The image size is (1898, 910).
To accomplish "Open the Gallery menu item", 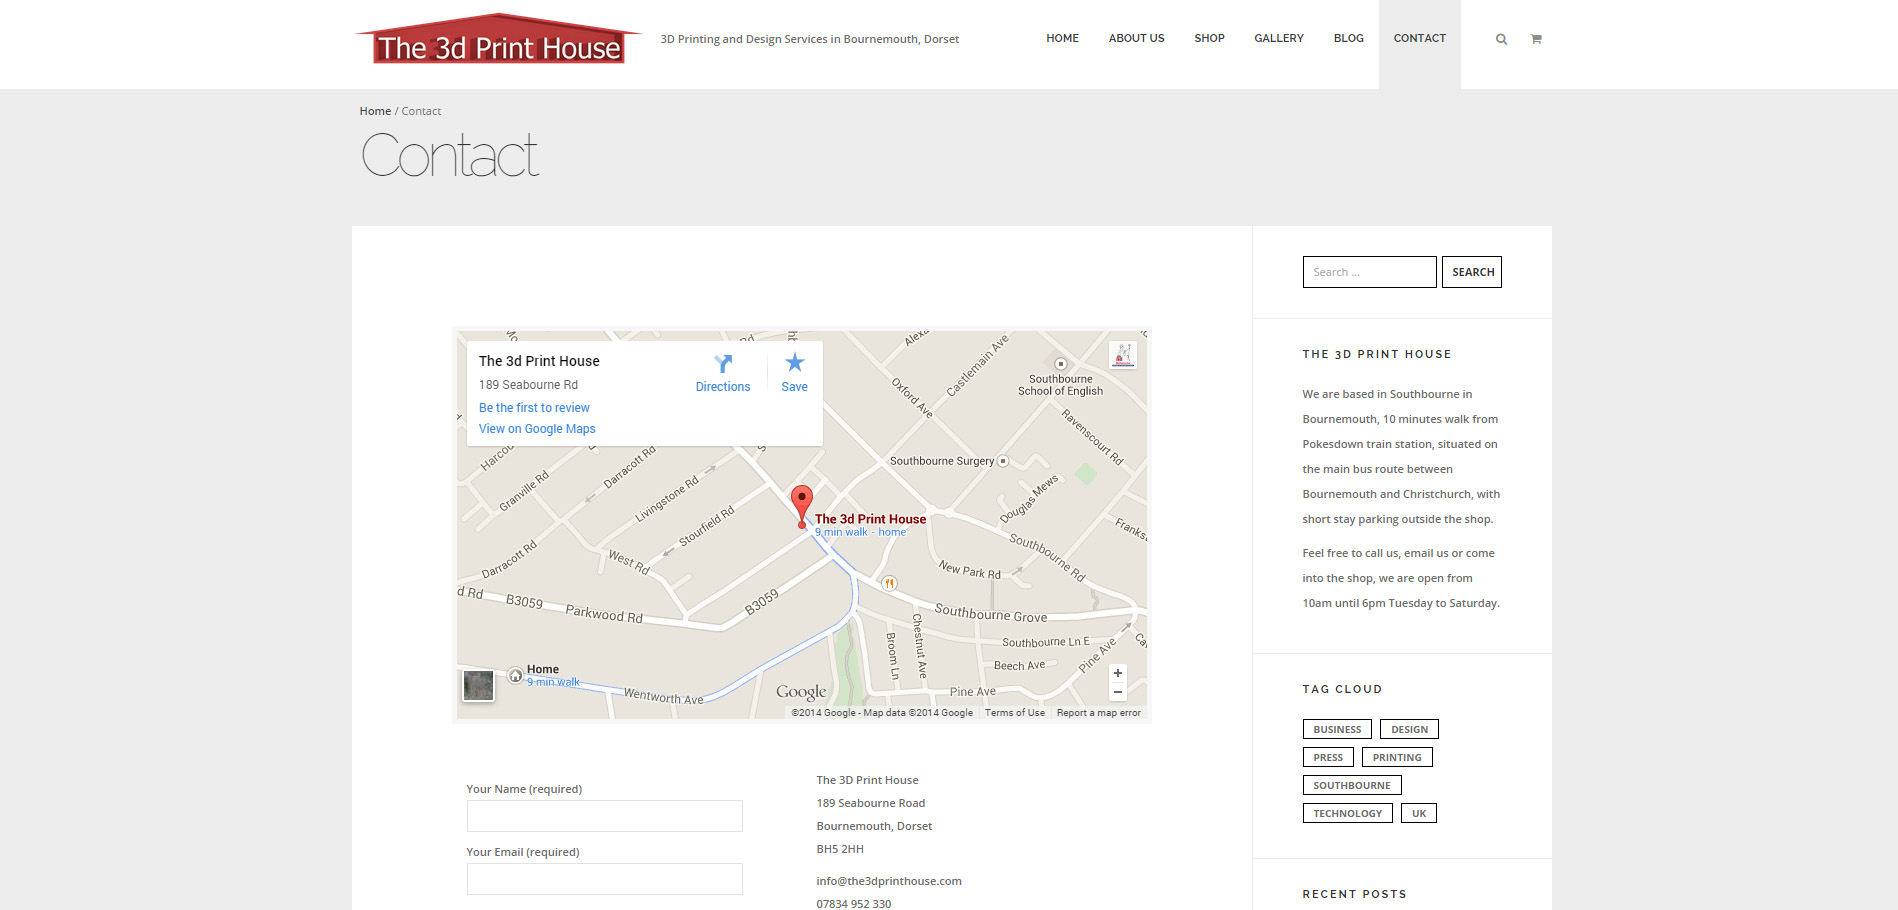I will point(1278,38).
